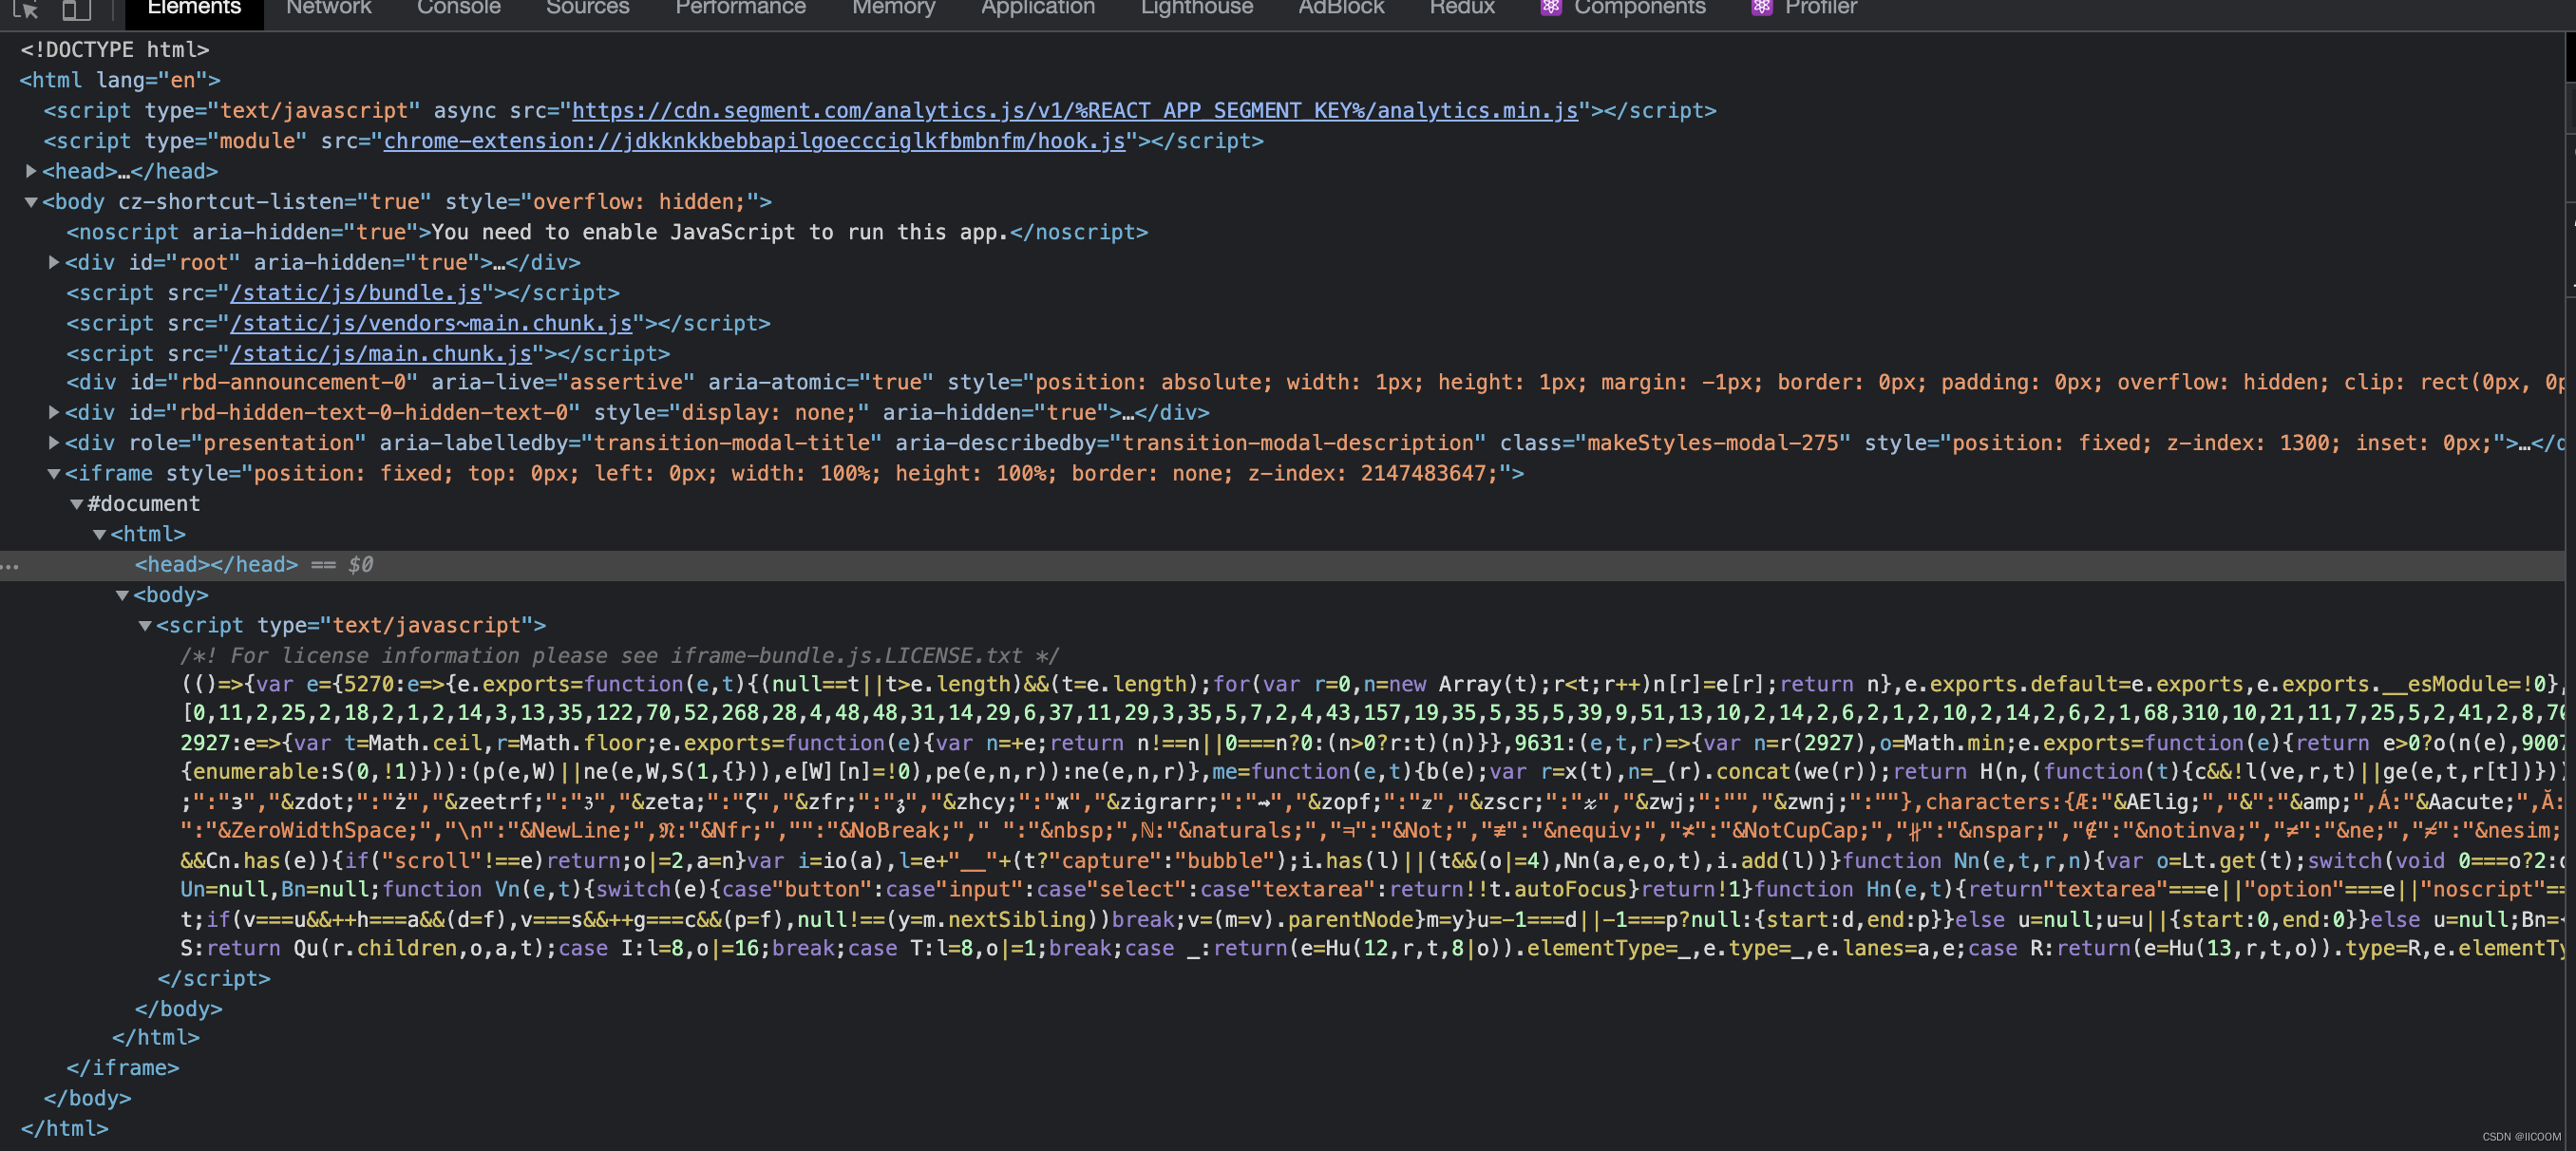This screenshot has height=1151, width=2576.
Task: Click the code line starting with Un=null,Bn=null
Action: click(x=1372, y=889)
